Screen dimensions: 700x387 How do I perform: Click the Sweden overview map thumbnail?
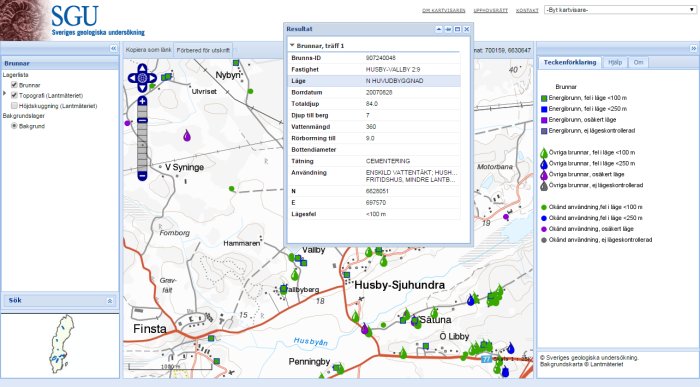tap(61, 344)
